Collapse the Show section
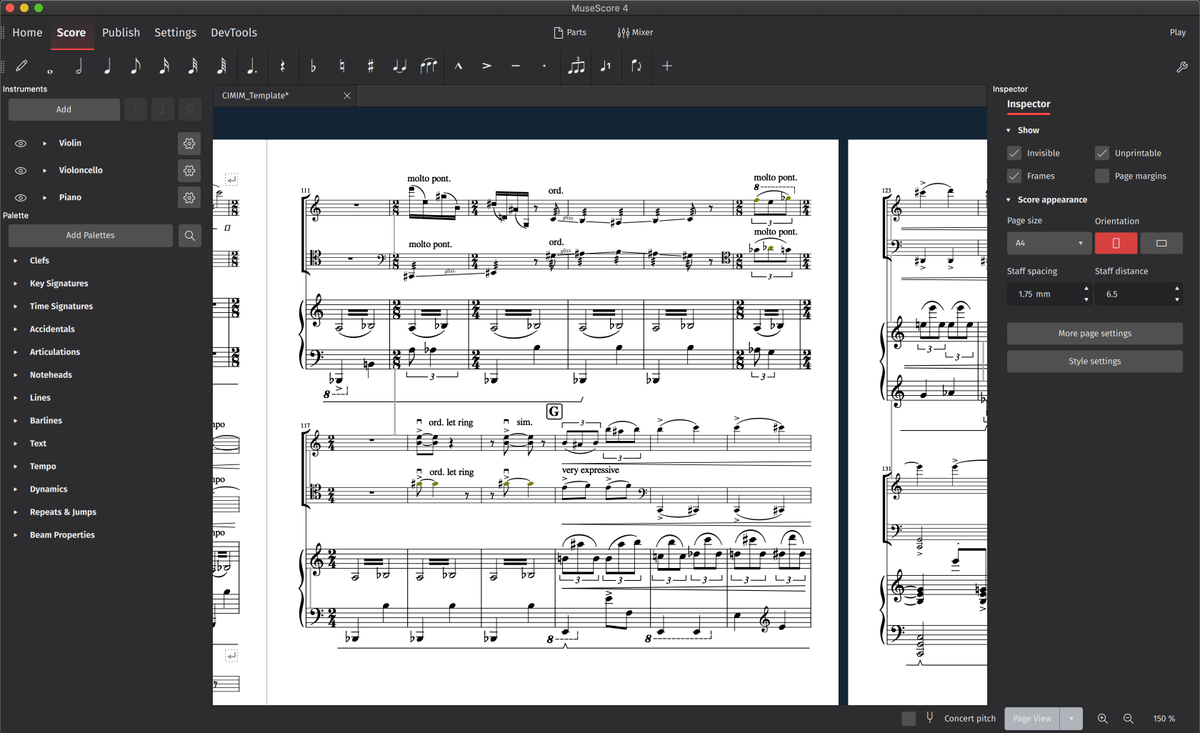The width and height of the screenshot is (1200, 733). (x=1008, y=130)
